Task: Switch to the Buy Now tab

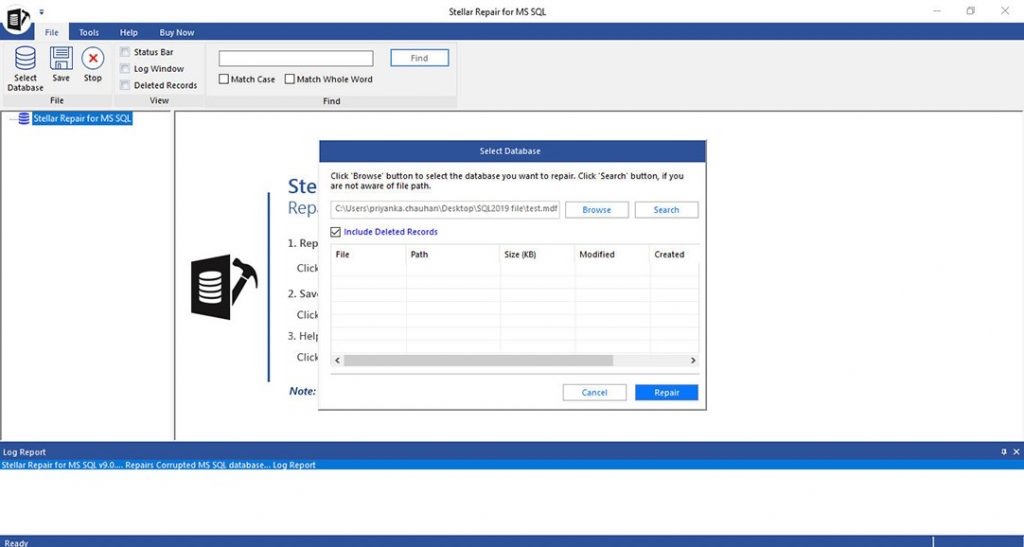Action: click(x=176, y=33)
